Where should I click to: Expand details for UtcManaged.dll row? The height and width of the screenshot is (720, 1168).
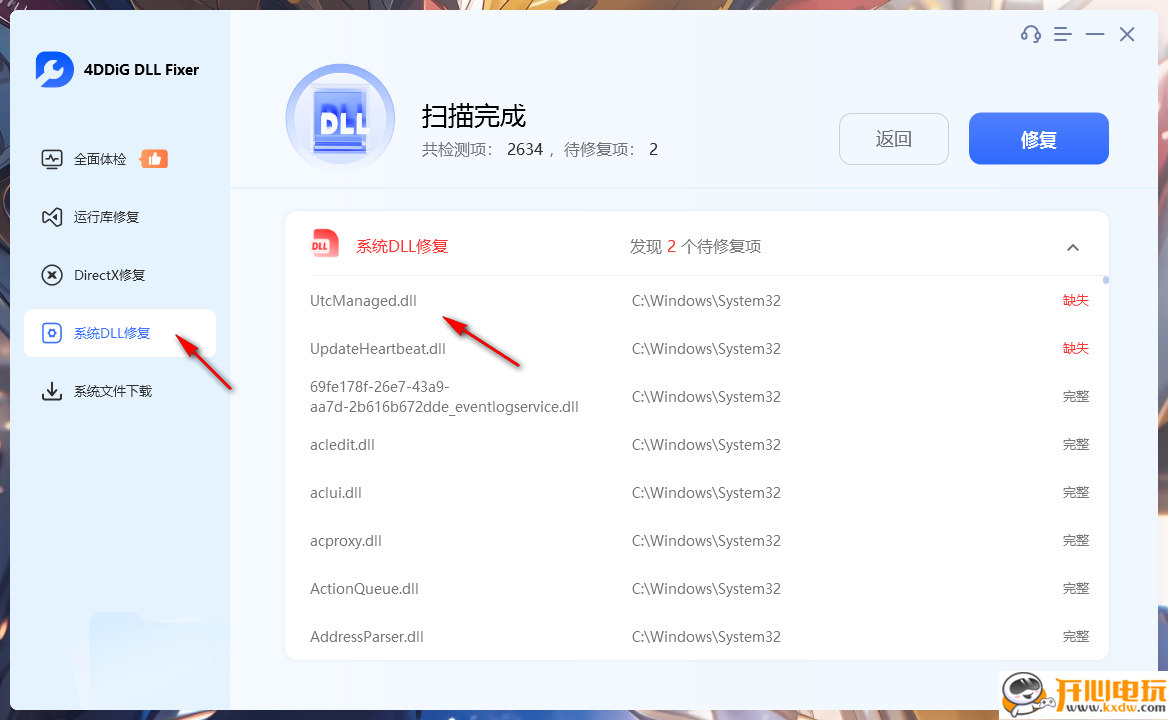pyautogui.click(x=363, y=300)
